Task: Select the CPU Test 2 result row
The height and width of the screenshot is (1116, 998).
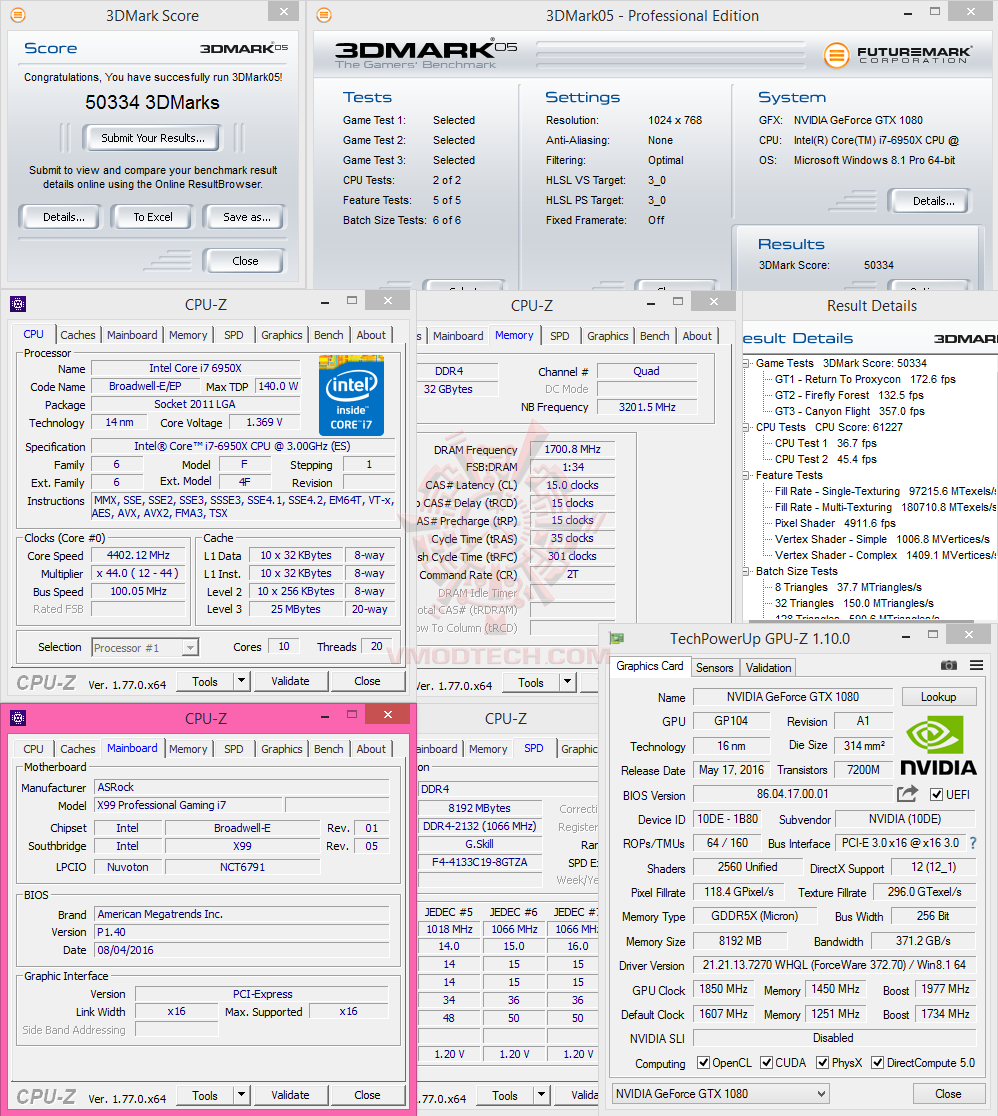Action: point(826,459)
